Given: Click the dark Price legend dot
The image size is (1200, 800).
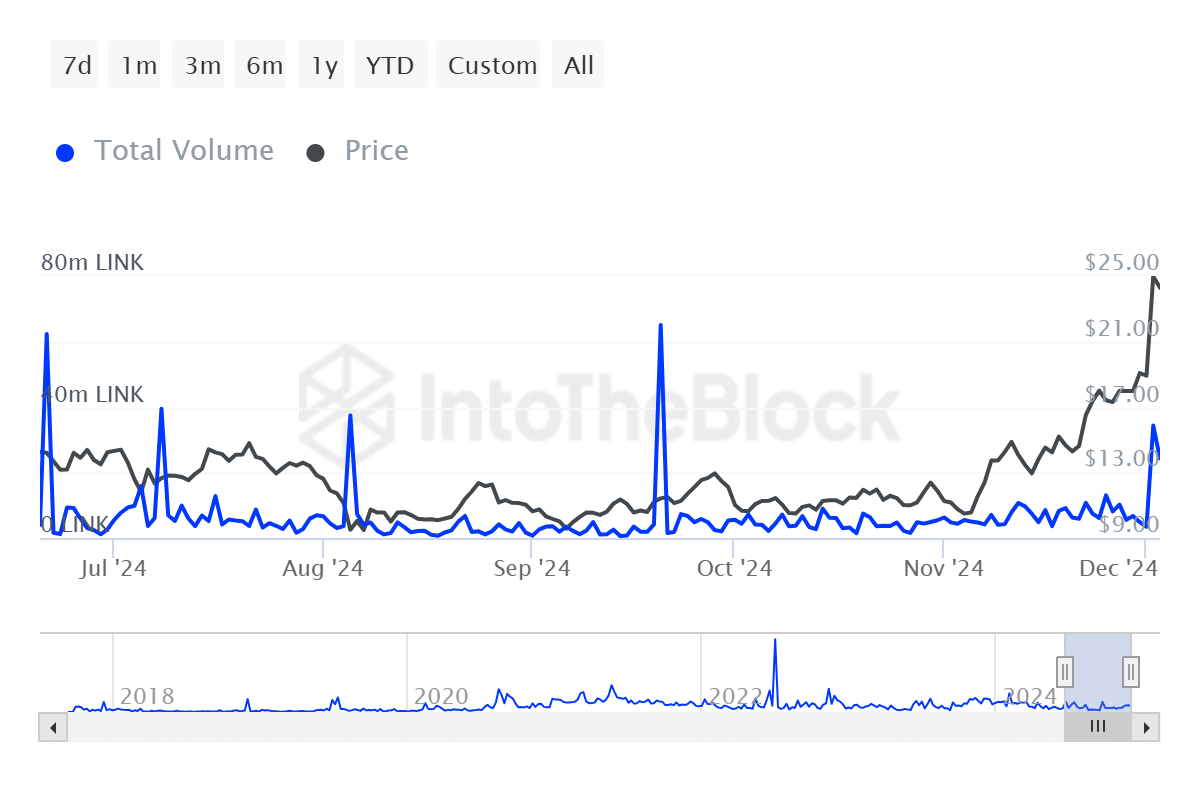Looking at the screenshot, I should click(x=317, y=150).
